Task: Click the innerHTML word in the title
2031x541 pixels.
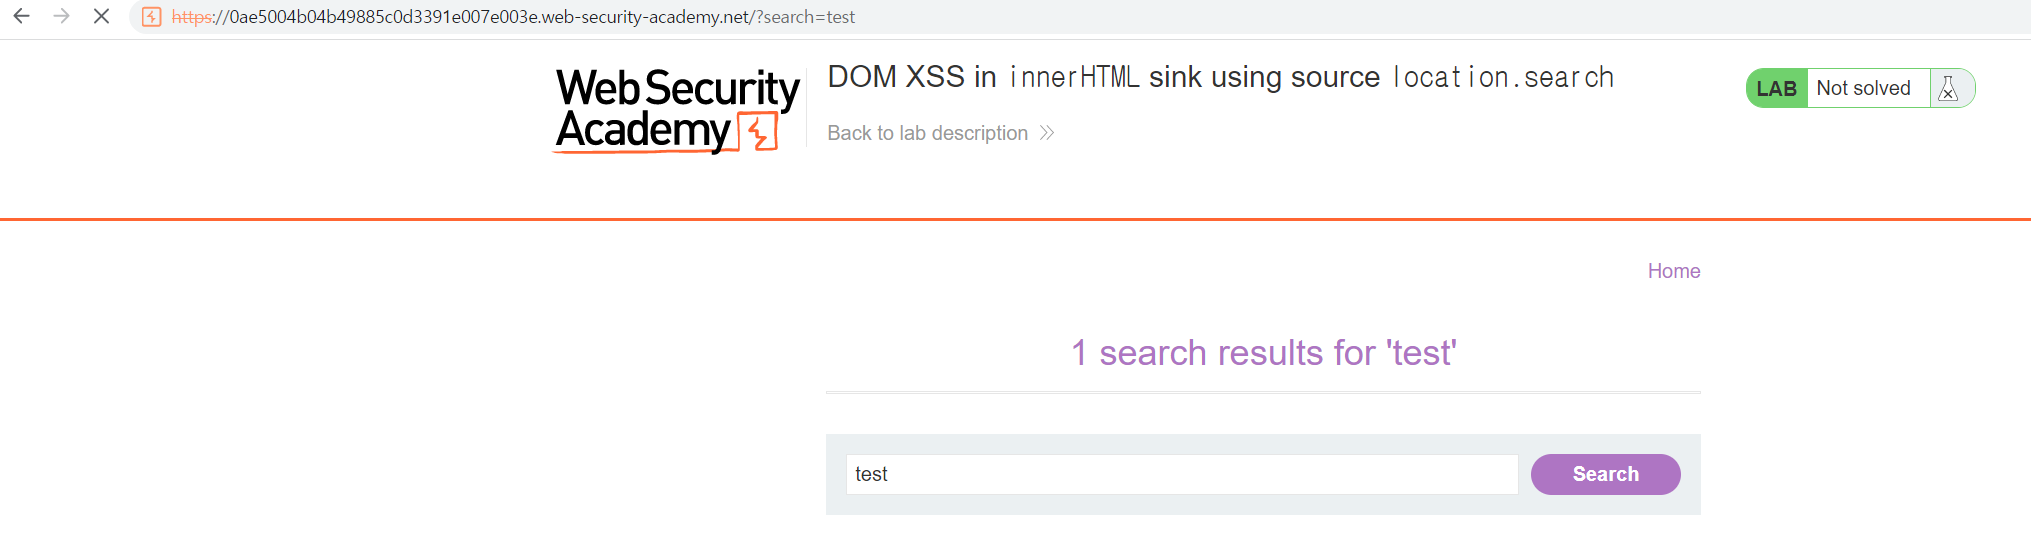Action: (1073, 77)
